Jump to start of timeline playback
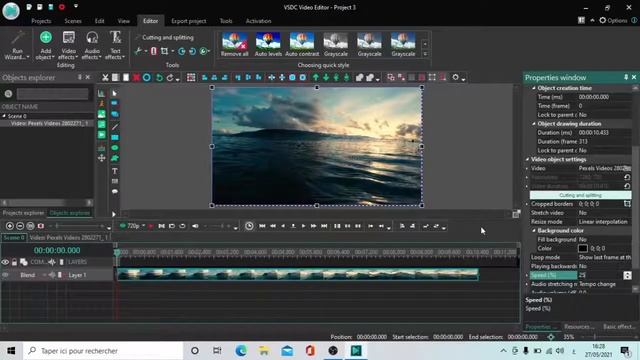 [262, 226]
